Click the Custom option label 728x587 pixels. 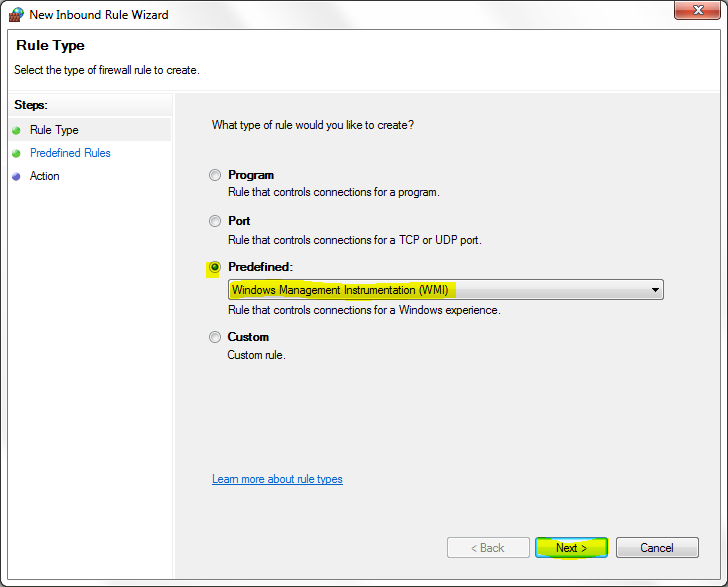[248, 337]
